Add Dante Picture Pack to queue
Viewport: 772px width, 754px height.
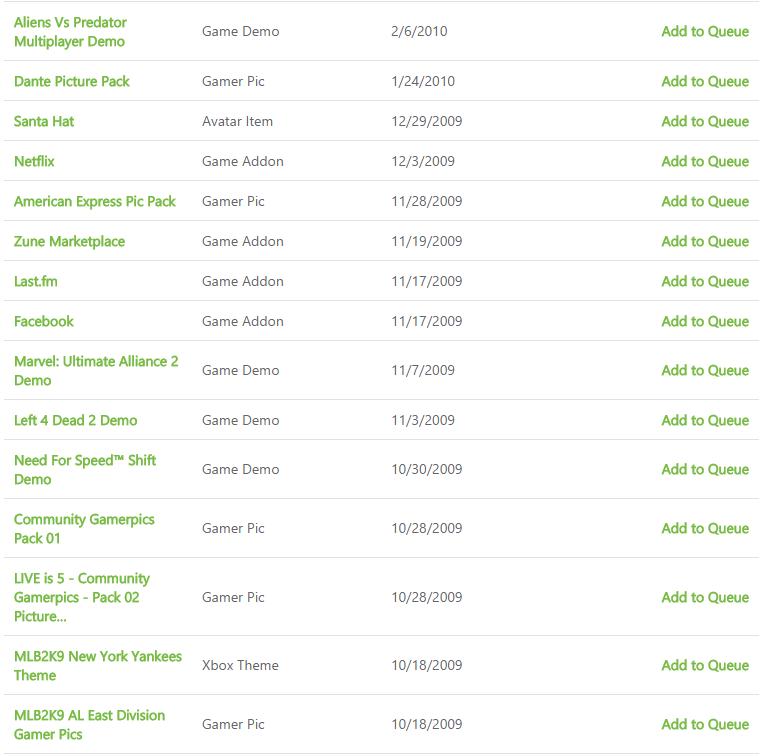coord(705,81)
